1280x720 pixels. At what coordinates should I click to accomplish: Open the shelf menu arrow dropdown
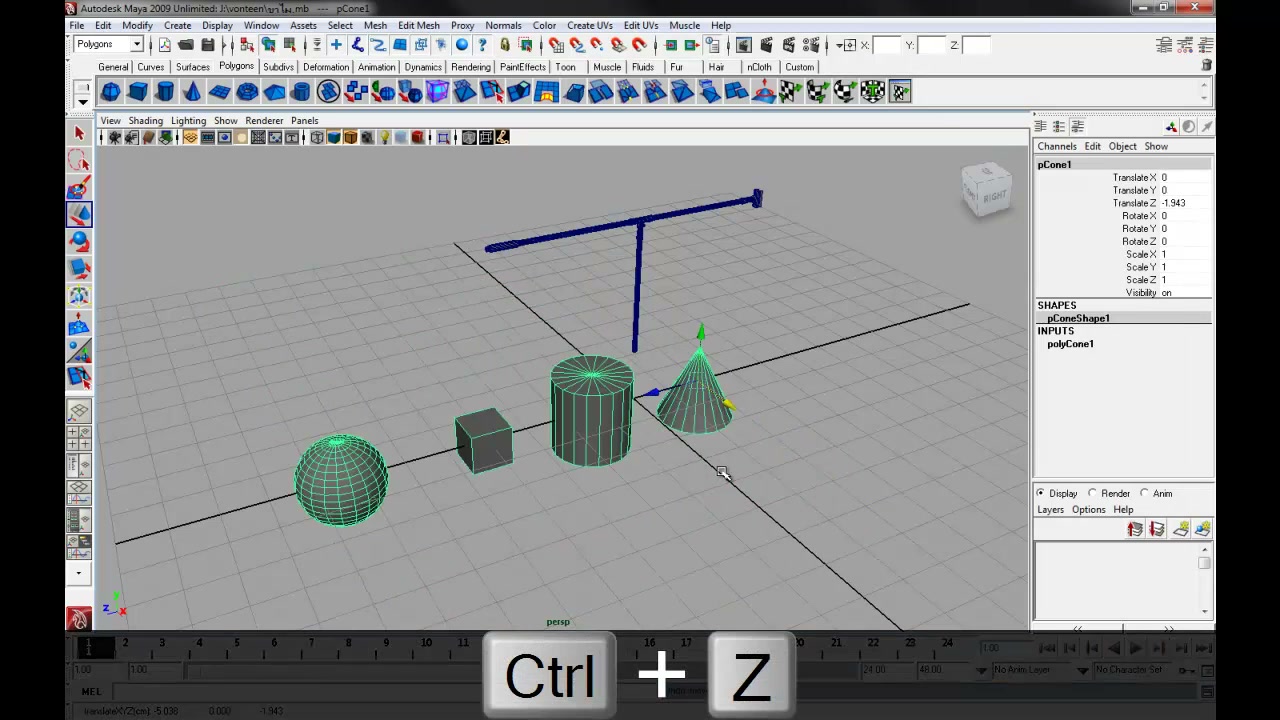pyautogui.click(x=83, y=100)
